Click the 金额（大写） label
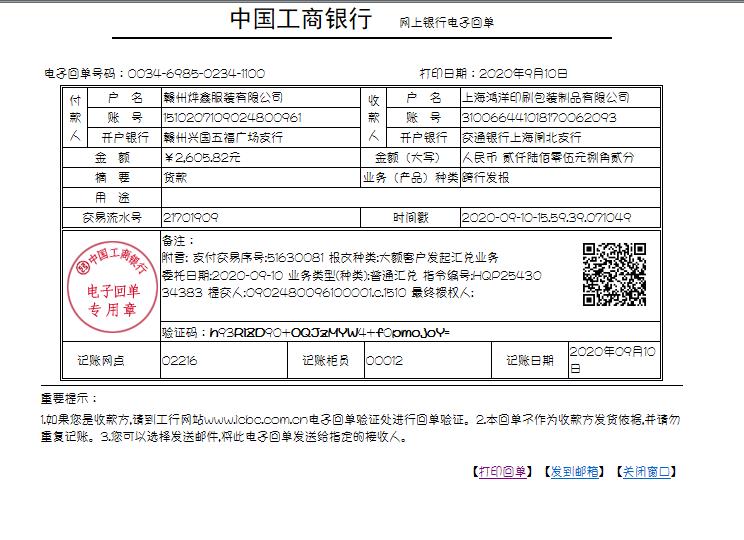744x540 pixels. click(408, 158)
